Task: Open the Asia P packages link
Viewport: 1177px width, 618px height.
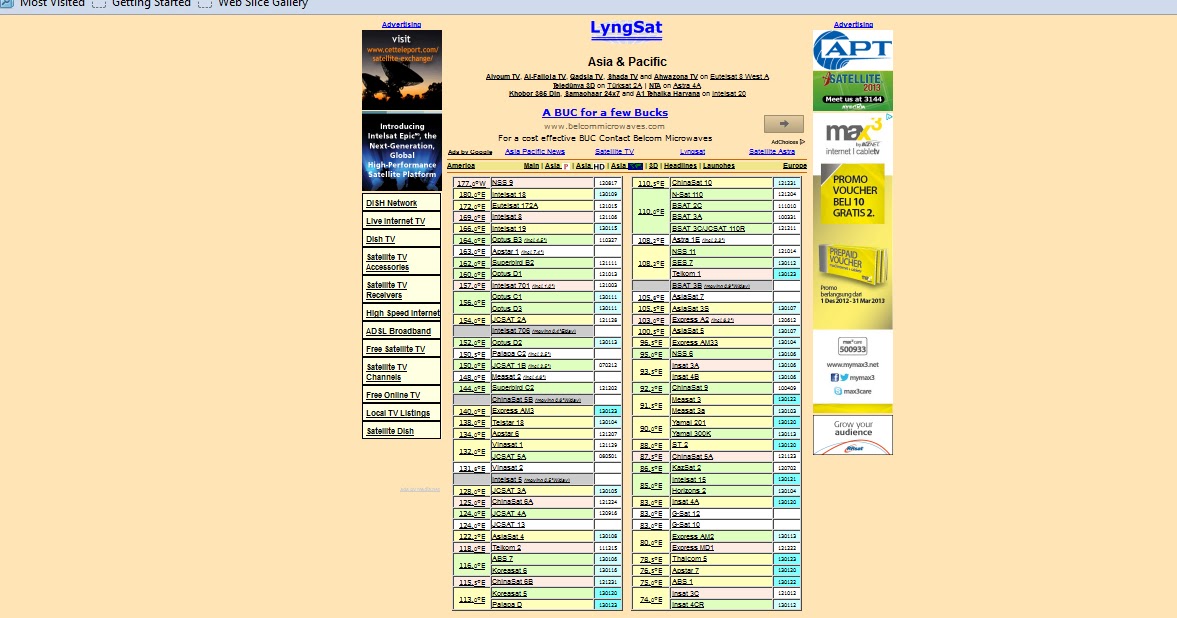Action: pyautogui.click(x=556, y=166)
